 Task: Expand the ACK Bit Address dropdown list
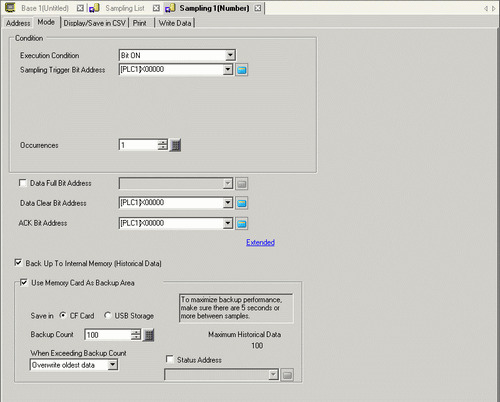(x=228, y=223)
